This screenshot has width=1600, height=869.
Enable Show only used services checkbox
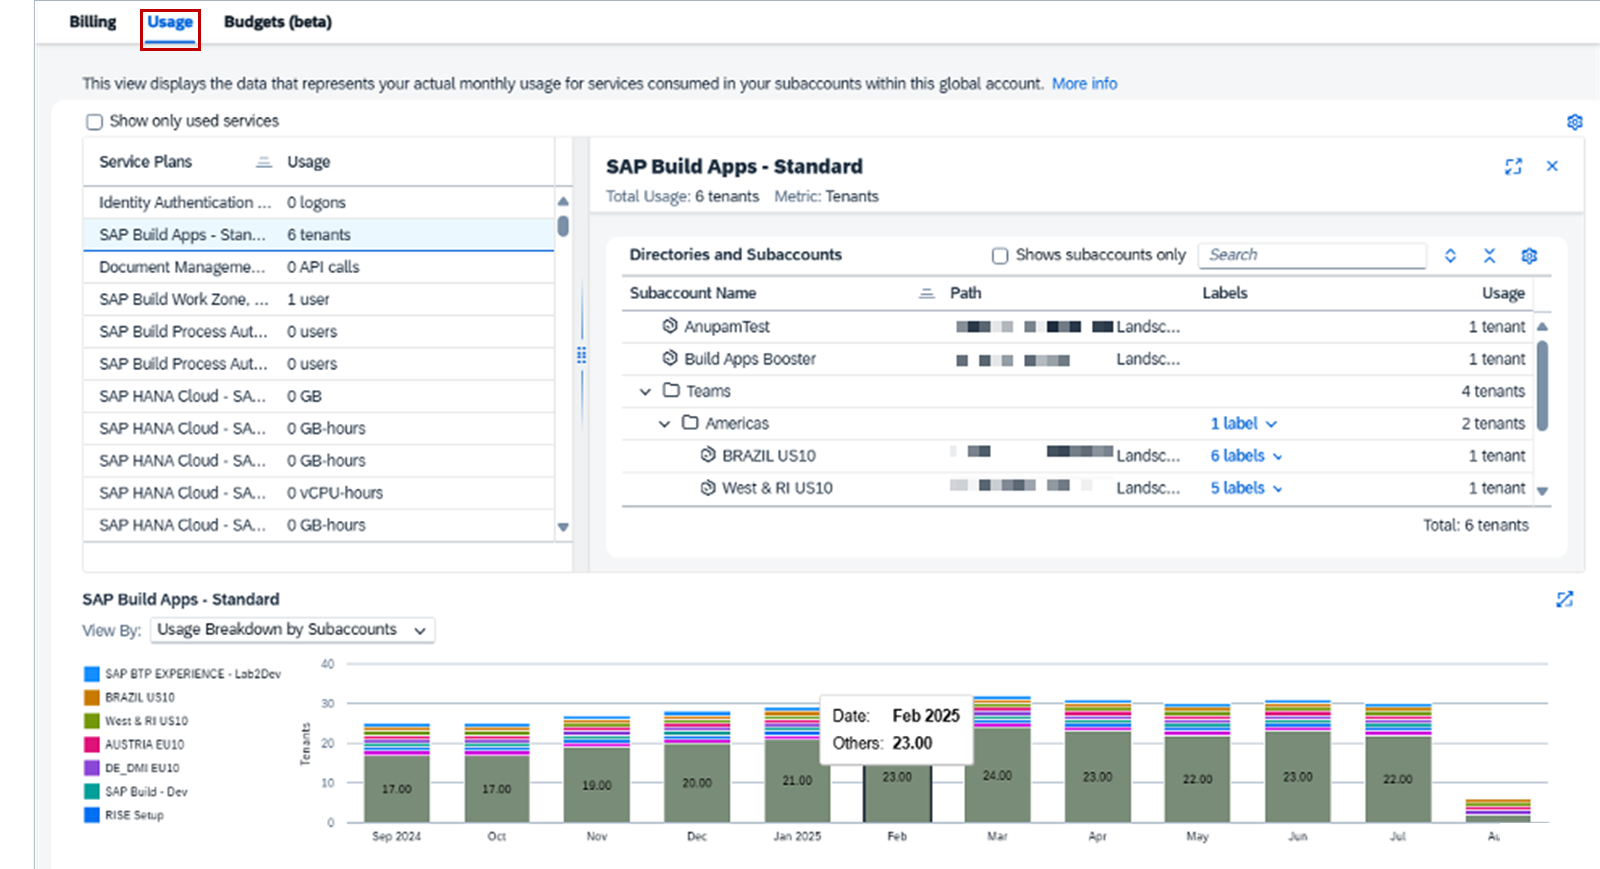(95, 122)
